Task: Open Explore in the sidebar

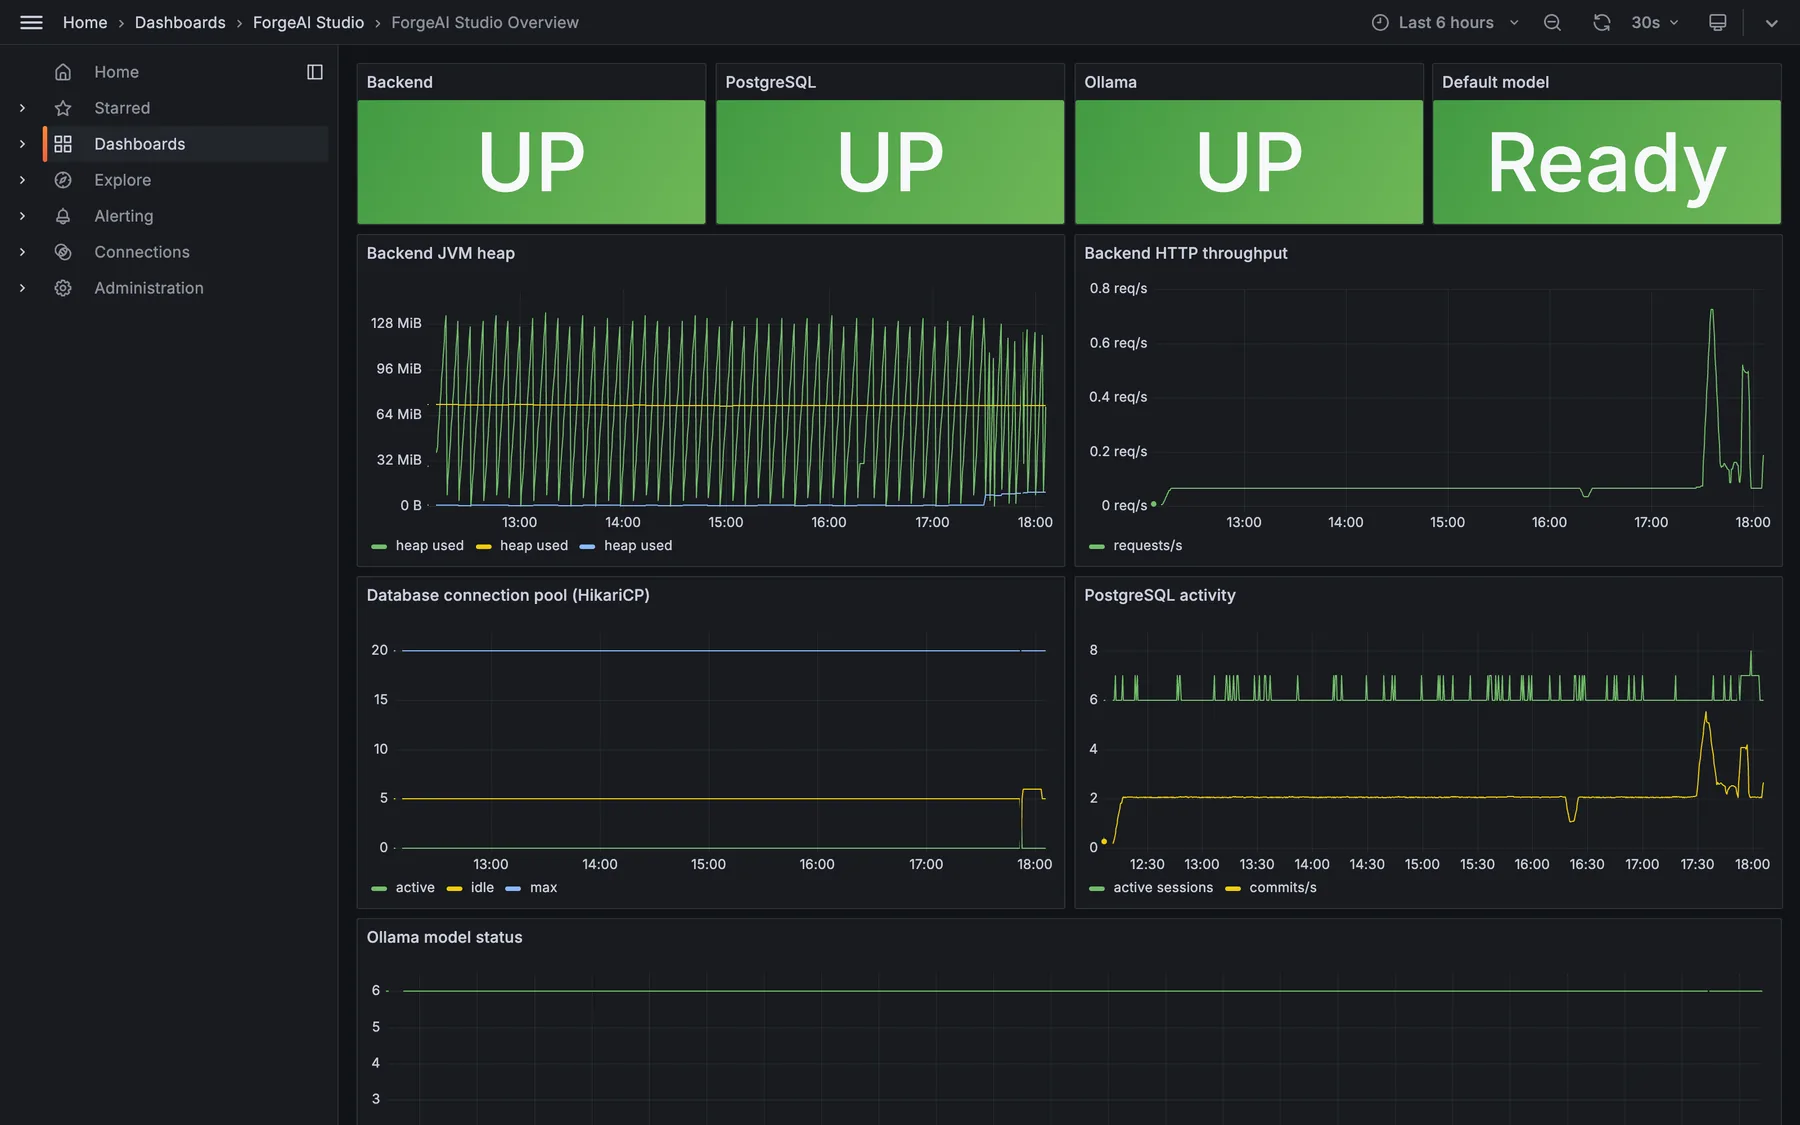Action: tap(123, 180)
